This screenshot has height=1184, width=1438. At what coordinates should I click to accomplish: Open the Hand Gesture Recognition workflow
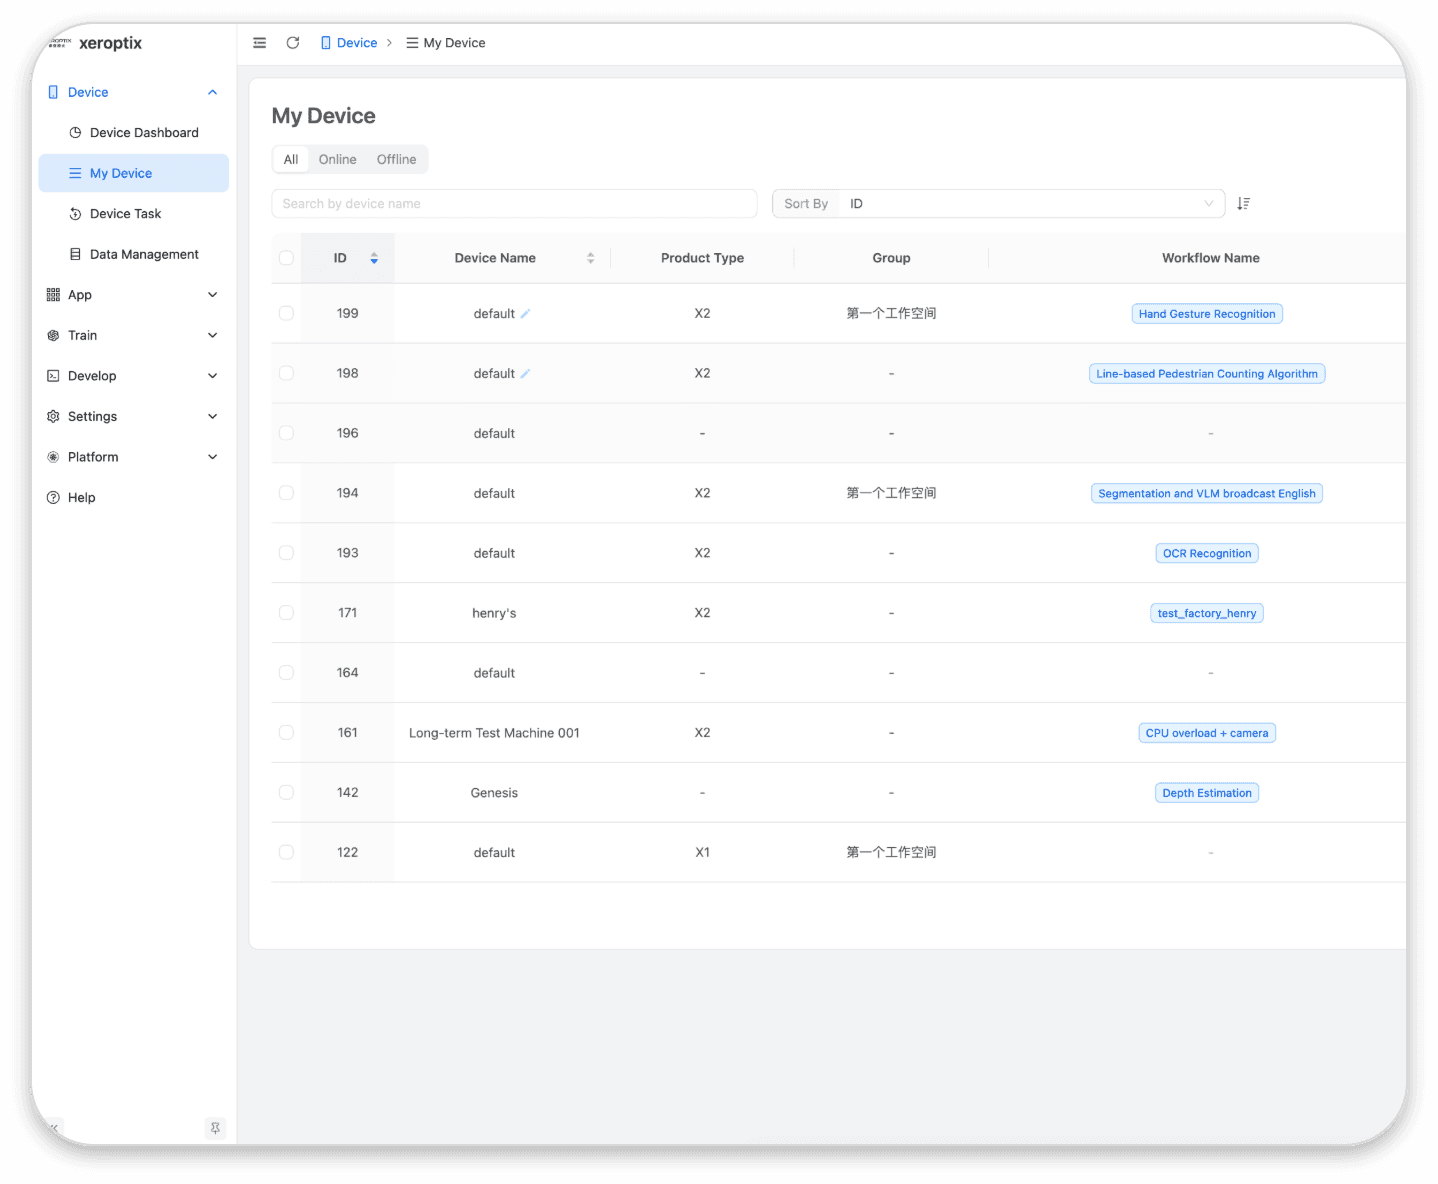point(1207,314)
